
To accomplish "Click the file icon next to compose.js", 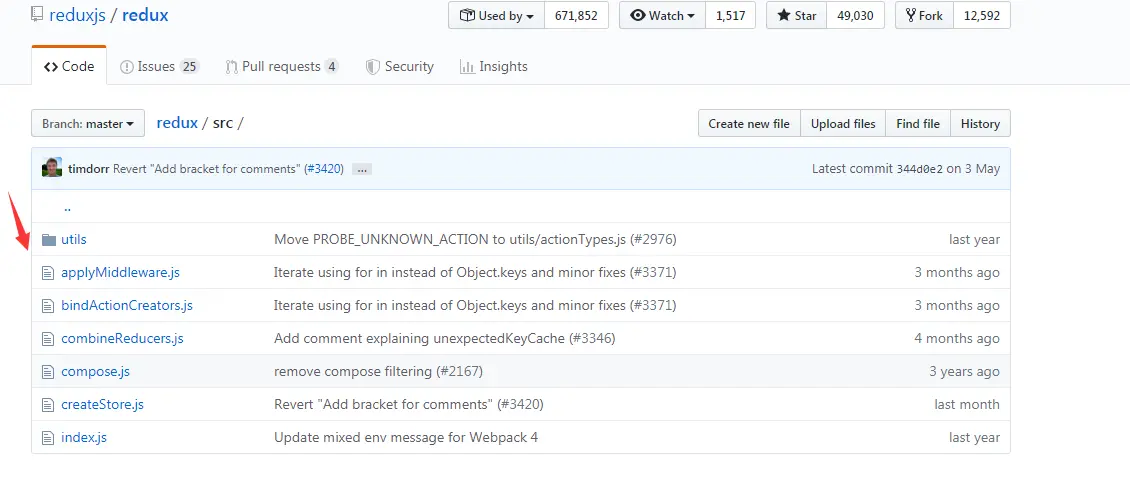I will (48, 372).
